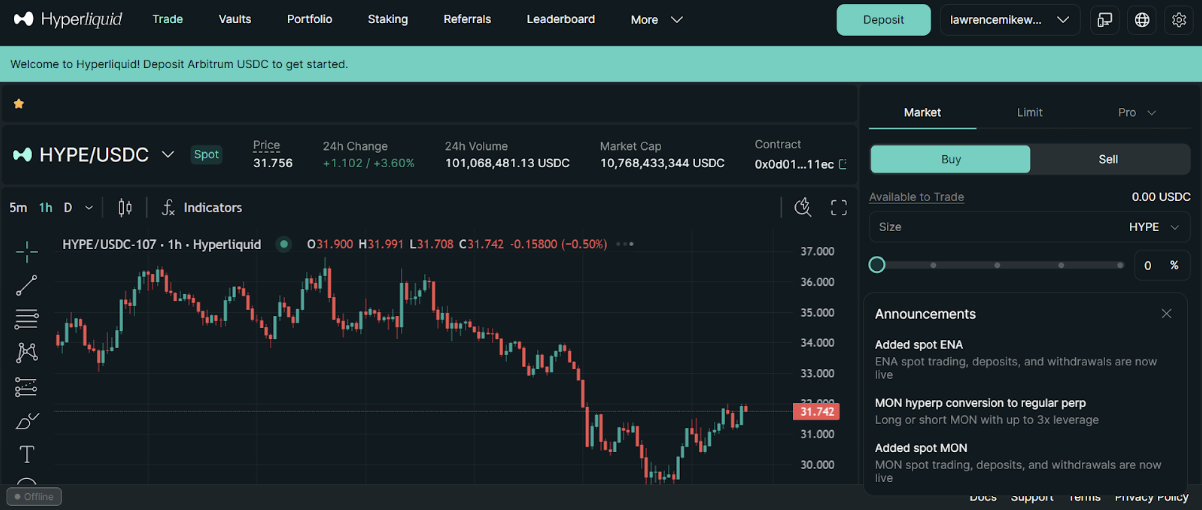Screen dimensions: 1202x510
Task: Open the lawrencemikew account dropdown
Action: point(1010,20)
